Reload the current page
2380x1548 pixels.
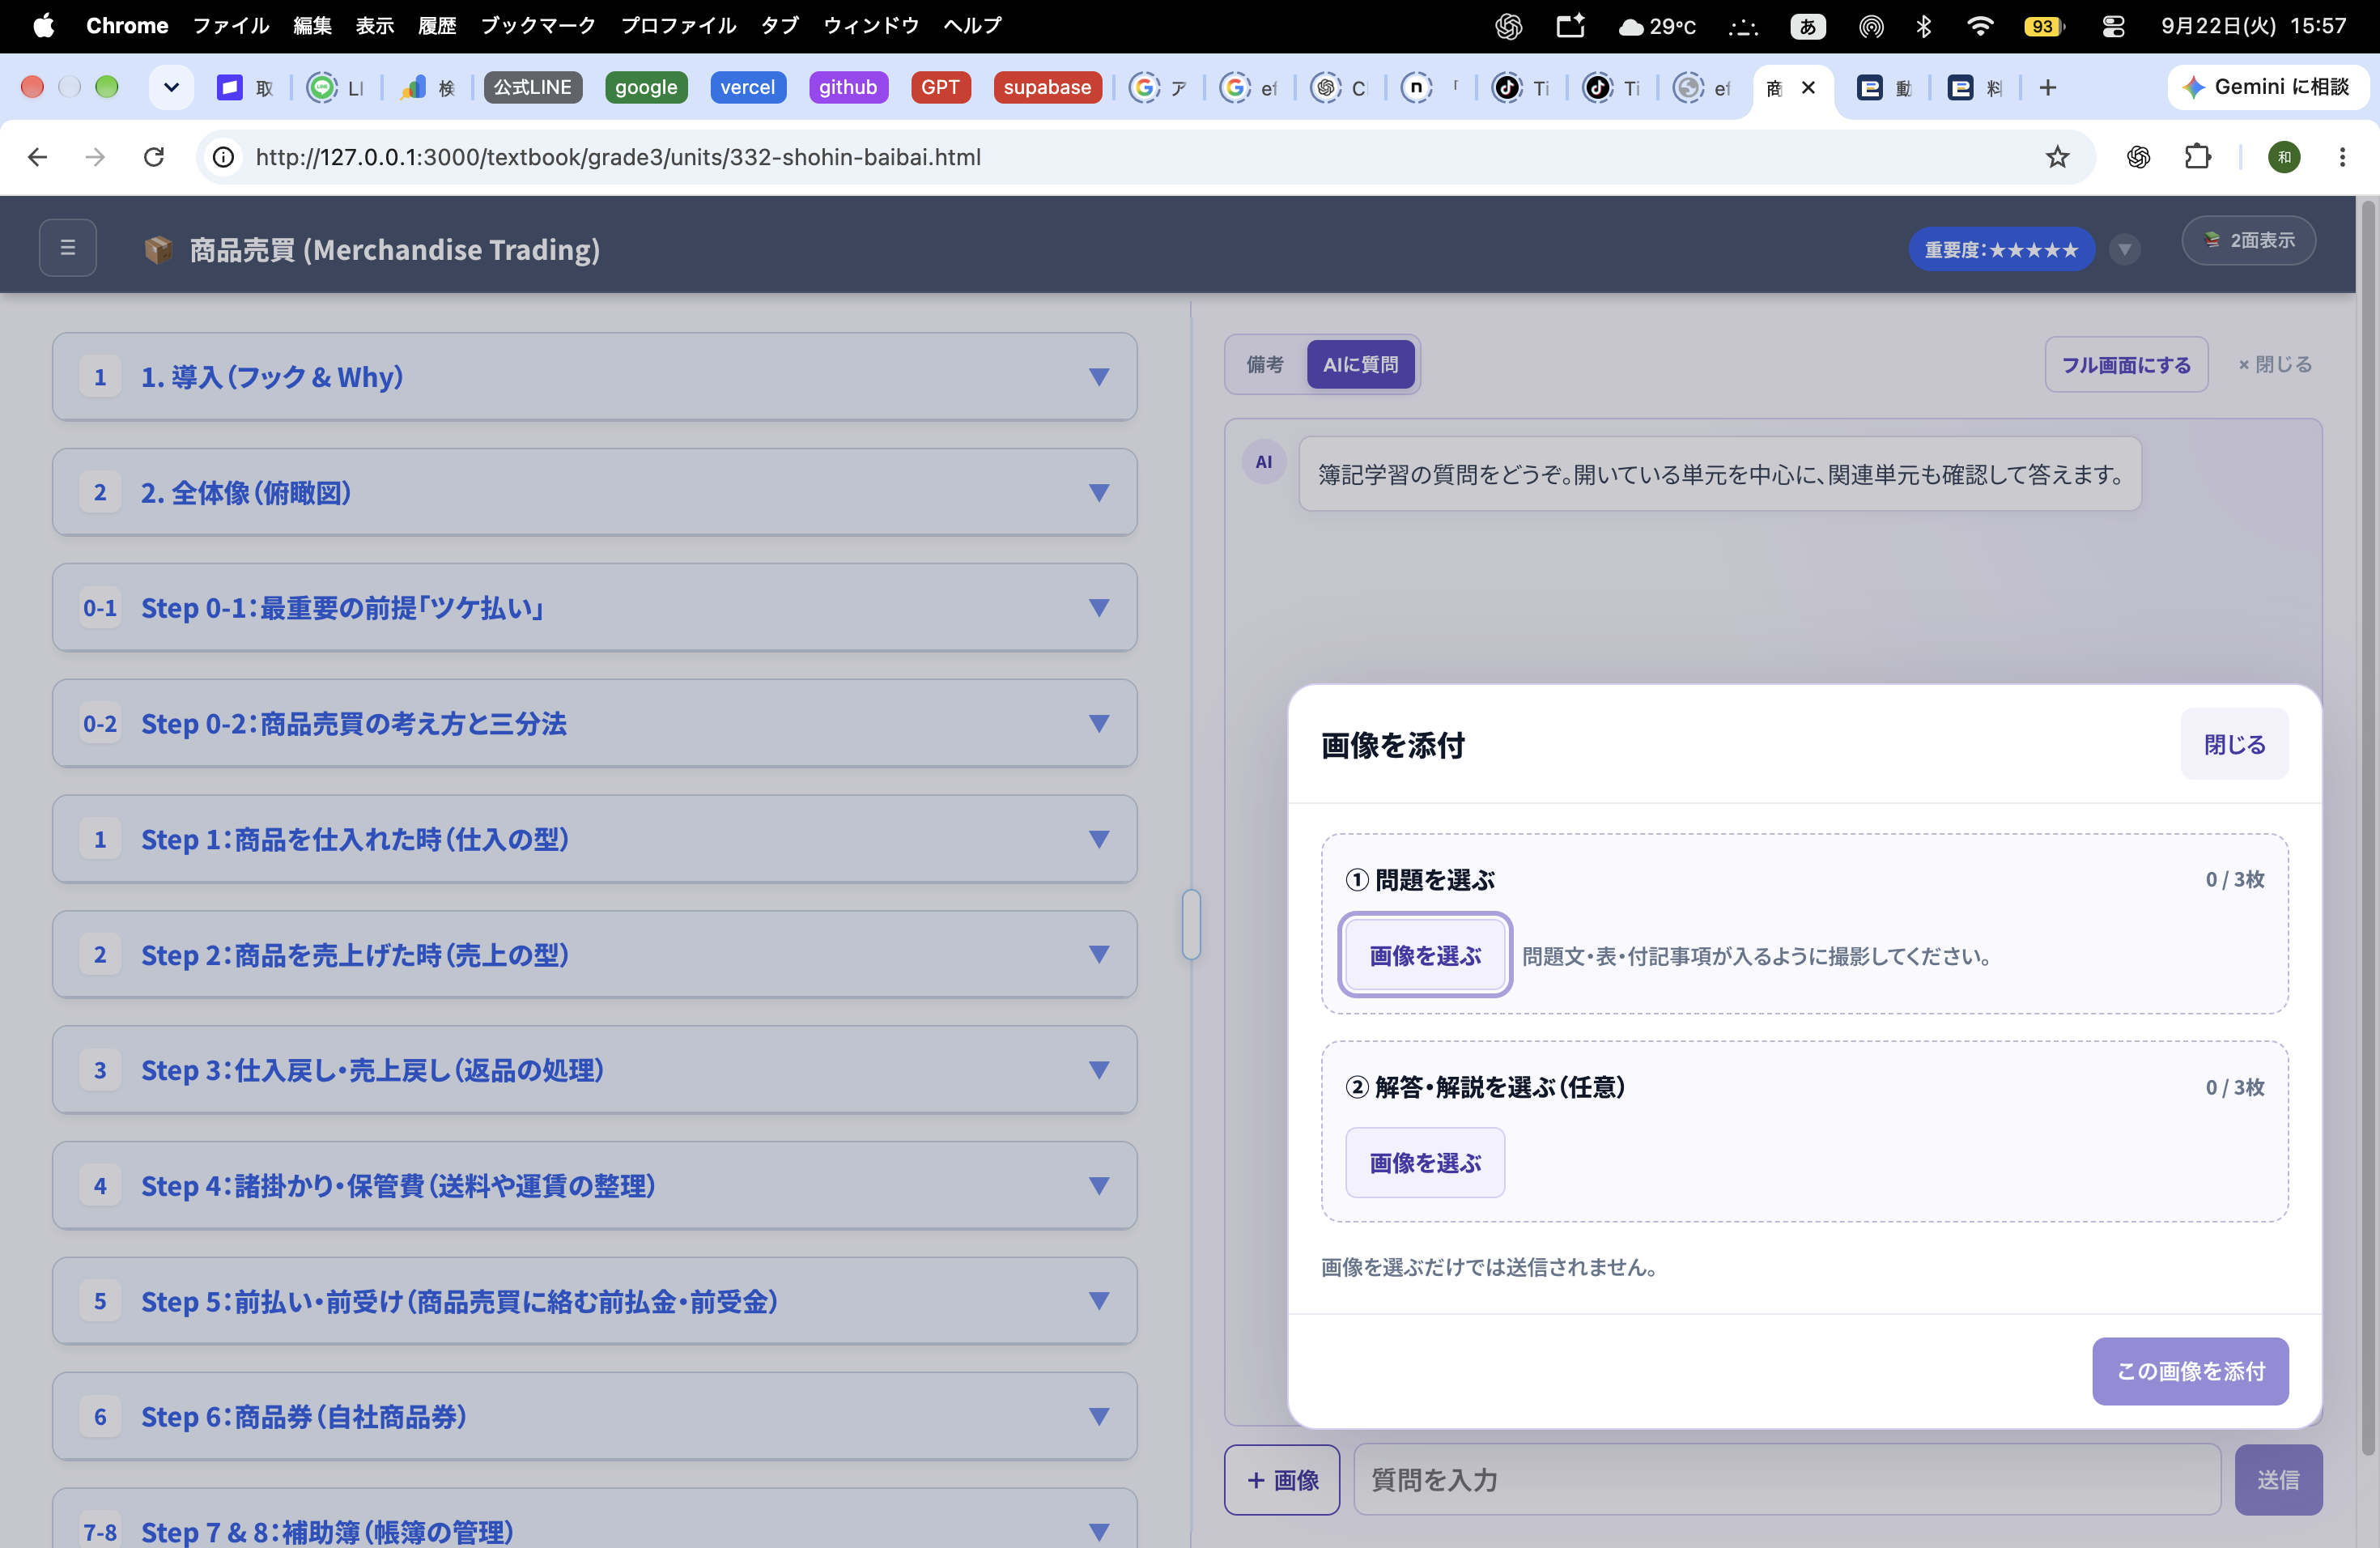coord(154,157)
